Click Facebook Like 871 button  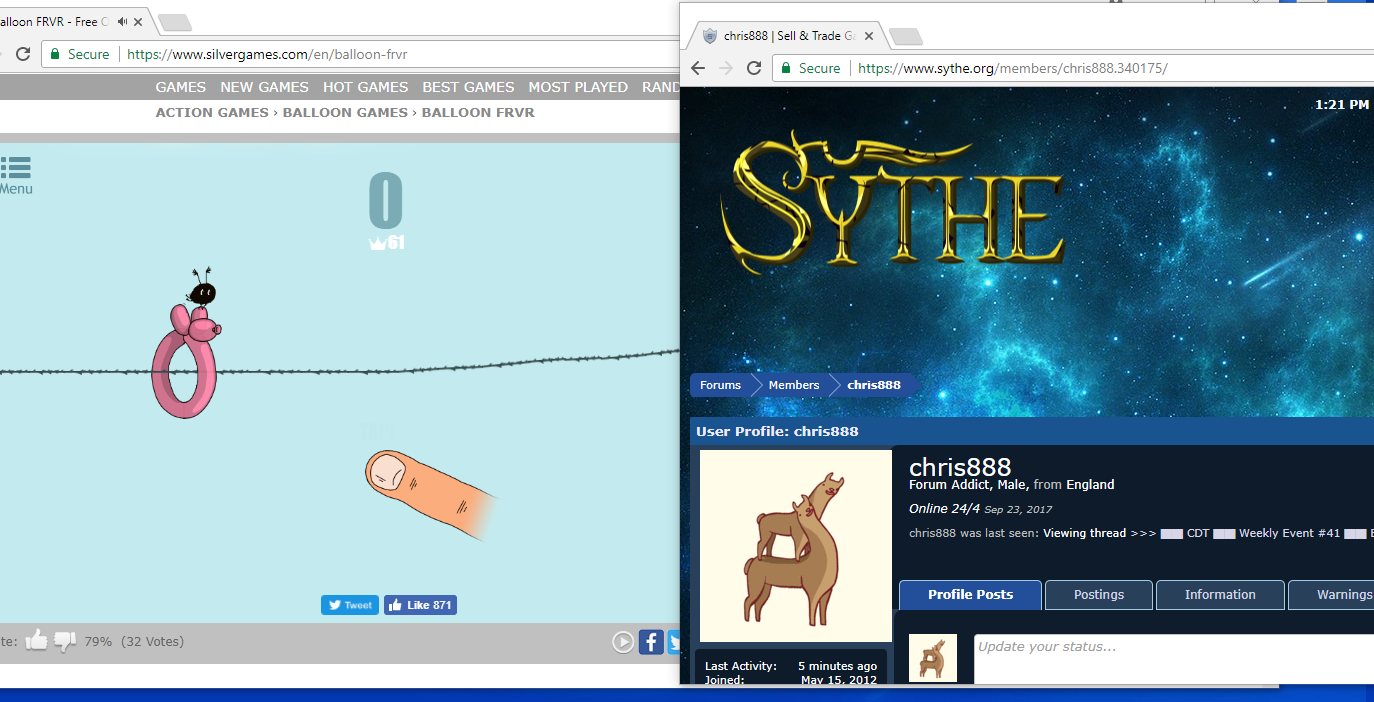[x=420, y=605]
